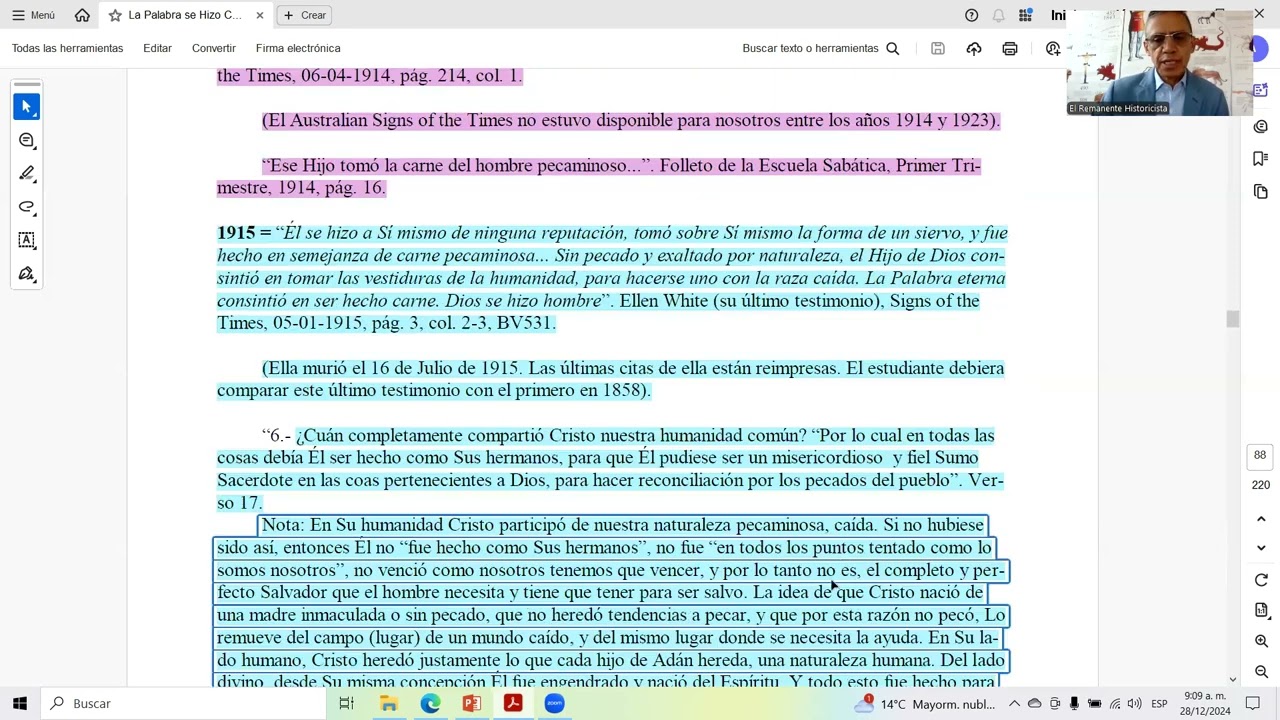The width and height of the screenshot is (1280, 720).
Task: Click the Nota: annotated paragraph
Action: tap(611, 604)
